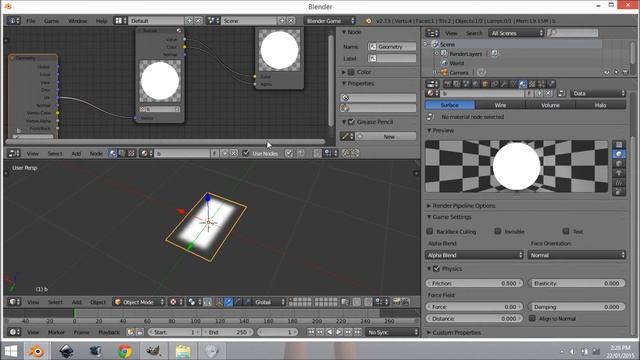Open the World properties tab icon
Viewport: 640px width, 360px height.
pyautogui.click(x=476, y=84)
